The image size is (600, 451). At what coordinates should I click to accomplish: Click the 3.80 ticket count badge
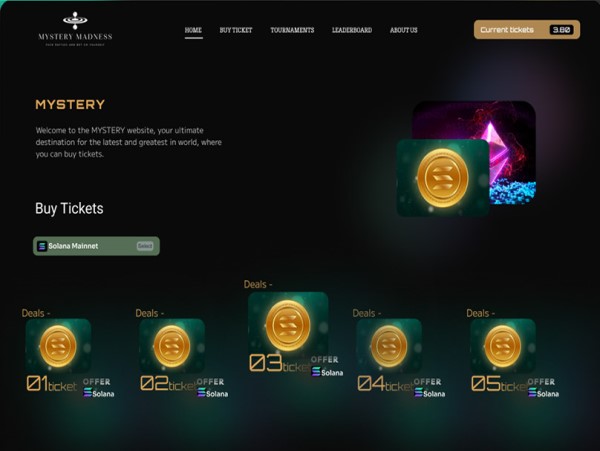[561, 30]
